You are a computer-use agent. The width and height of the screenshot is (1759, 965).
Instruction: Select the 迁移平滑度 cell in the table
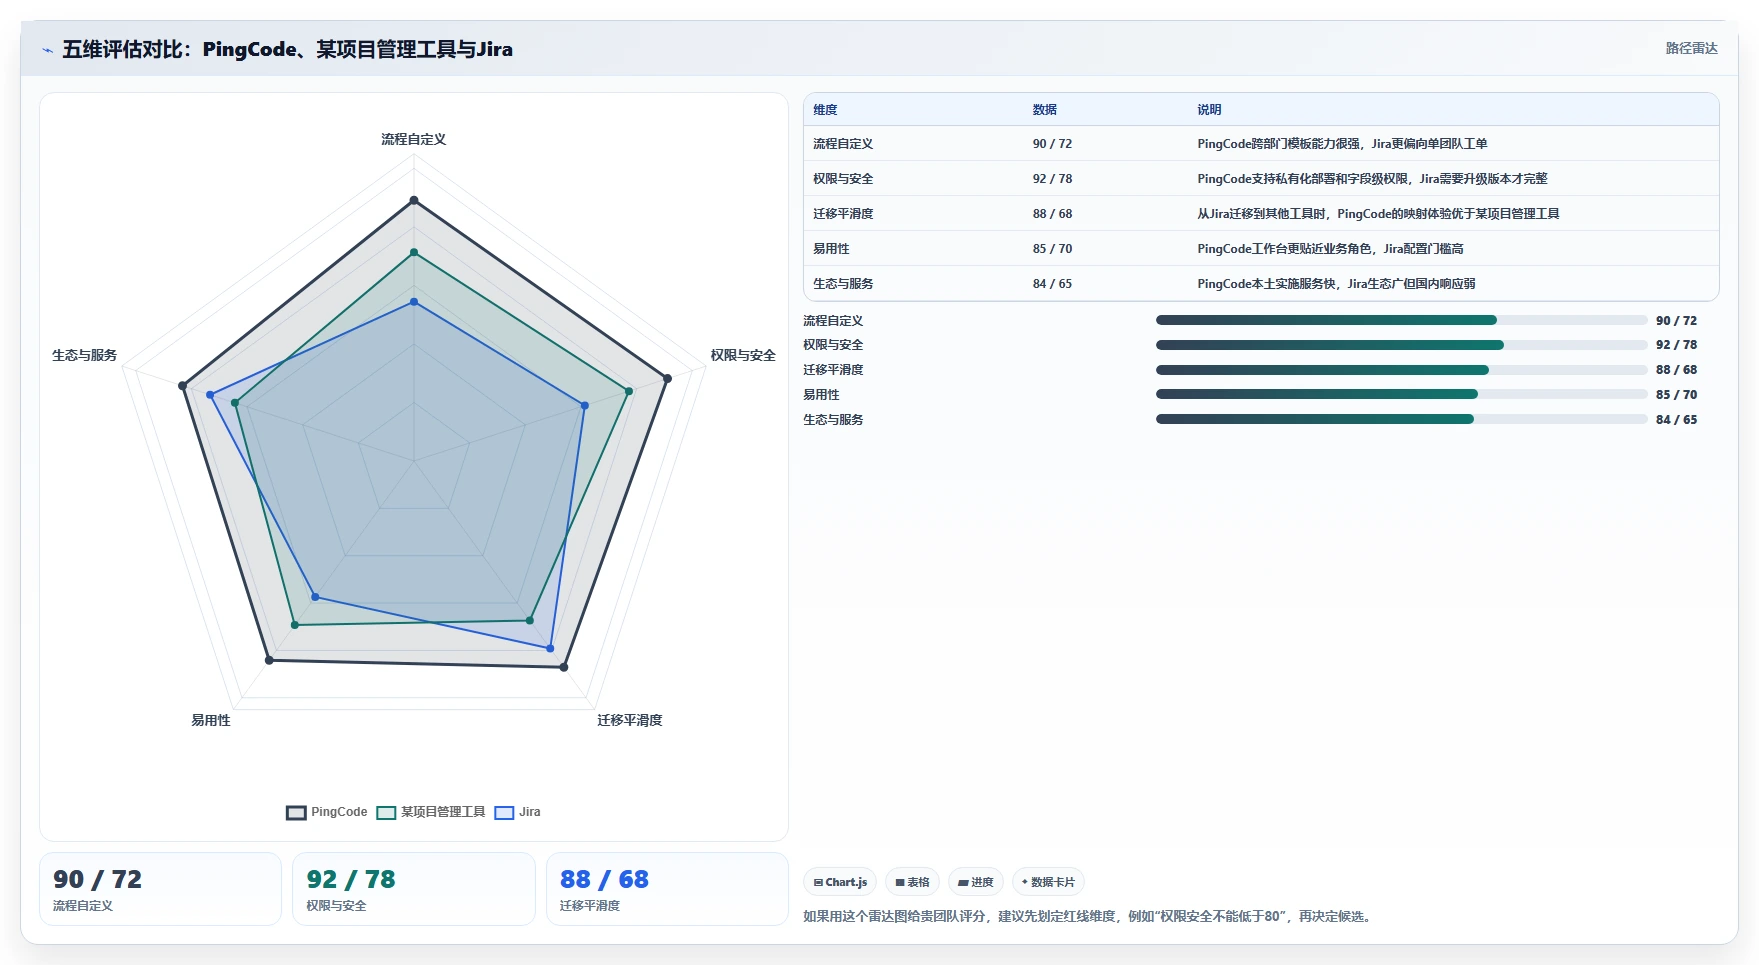click(843, 214)
